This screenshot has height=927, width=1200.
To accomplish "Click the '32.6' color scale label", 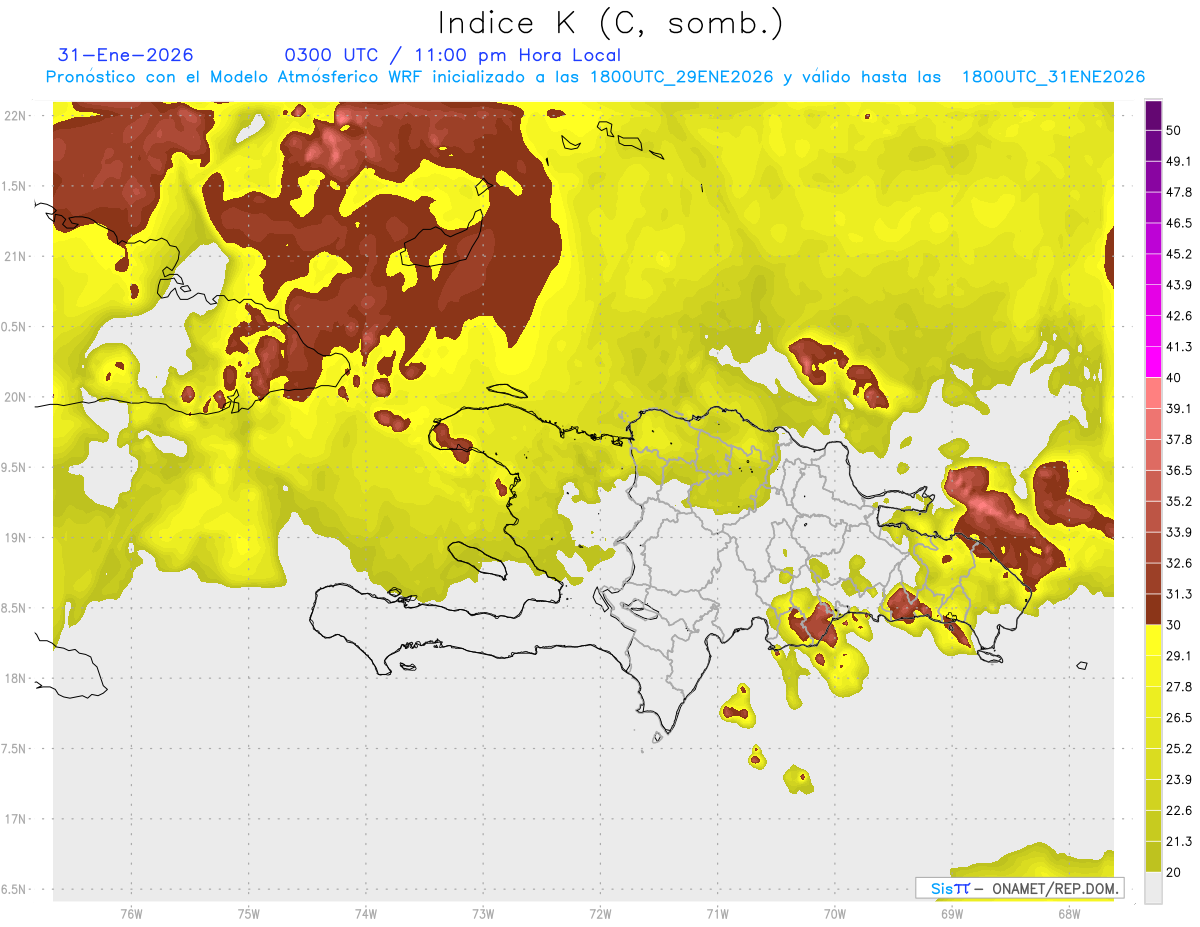I will (1179, 563).
